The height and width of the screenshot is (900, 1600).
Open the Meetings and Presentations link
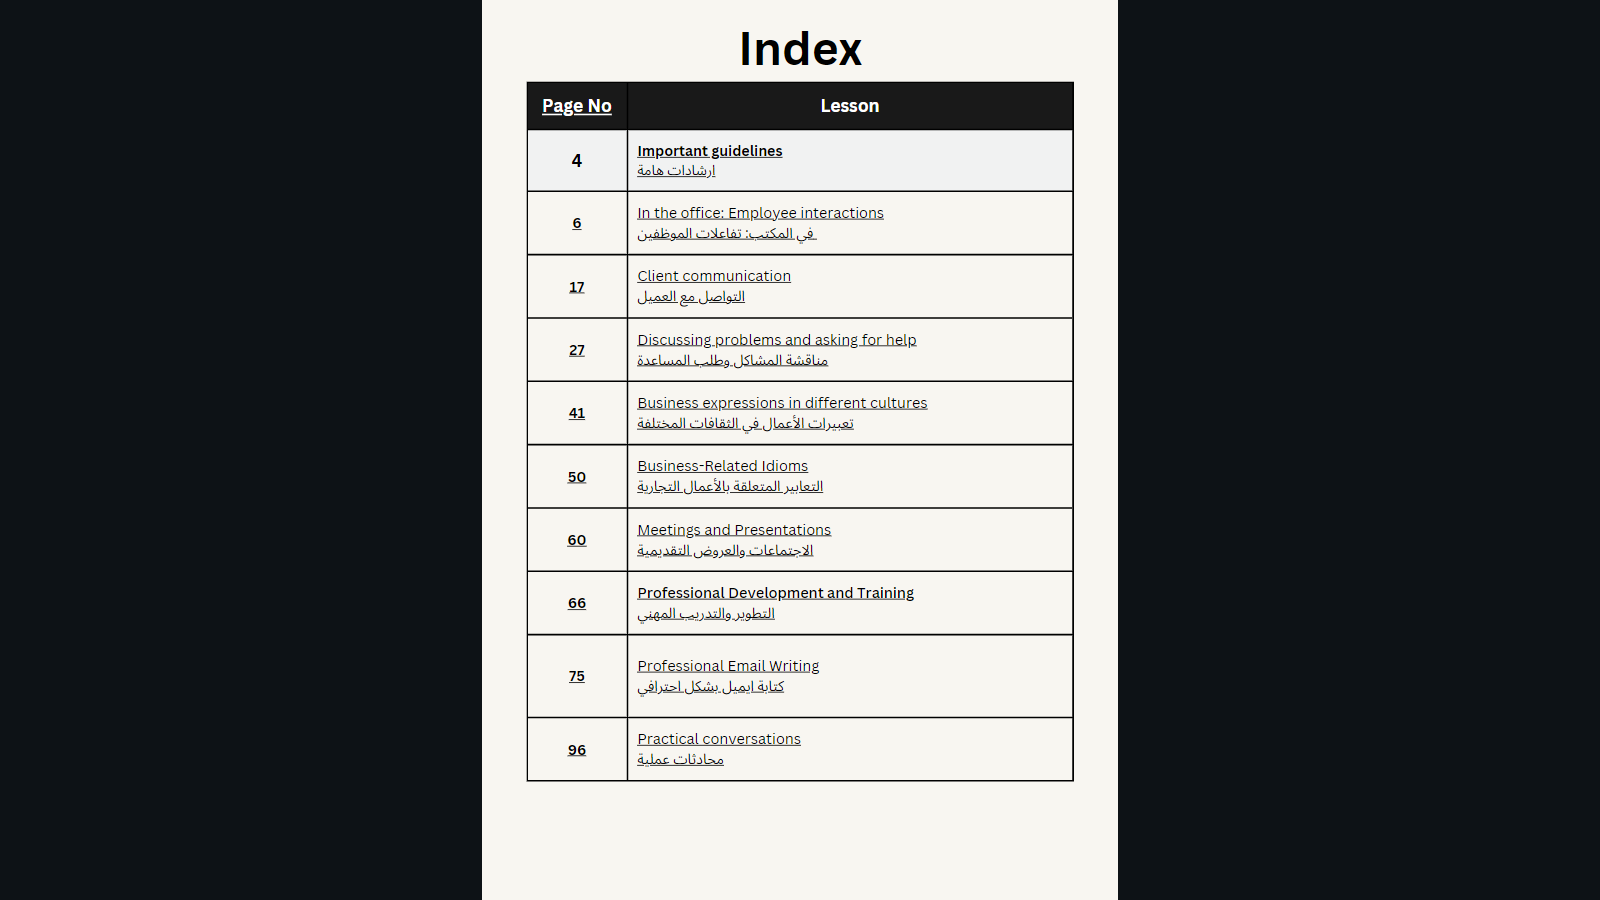coord(734,530)
